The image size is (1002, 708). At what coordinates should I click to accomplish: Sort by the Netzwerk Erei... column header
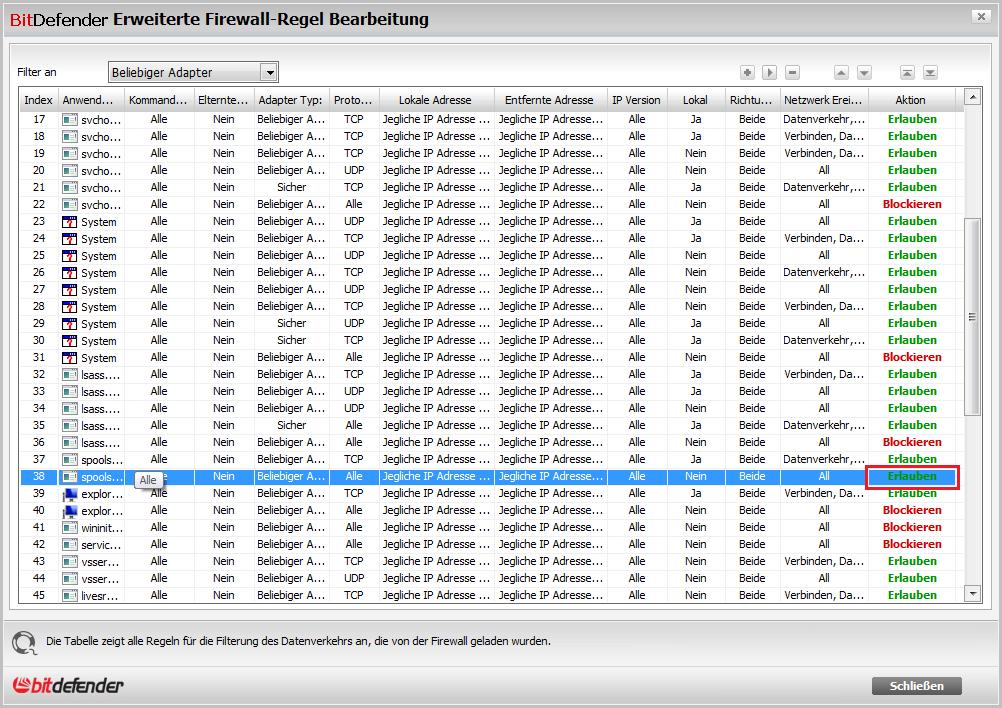point(824,100)
